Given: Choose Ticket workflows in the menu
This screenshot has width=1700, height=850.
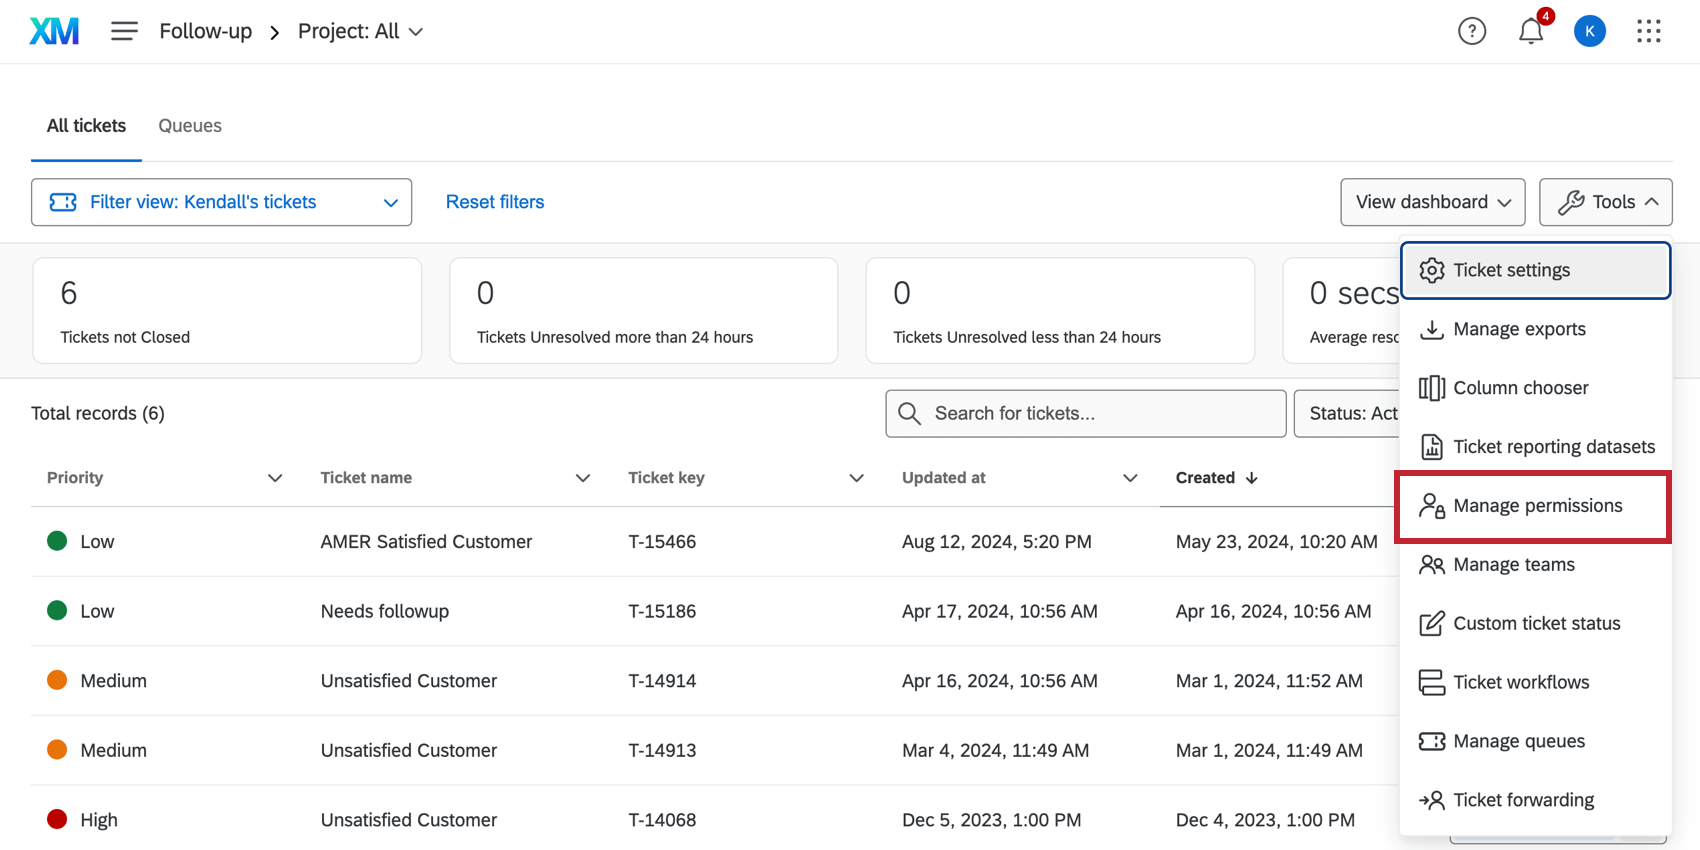Looking at the screenshot, I should (x=1520, y=682).
